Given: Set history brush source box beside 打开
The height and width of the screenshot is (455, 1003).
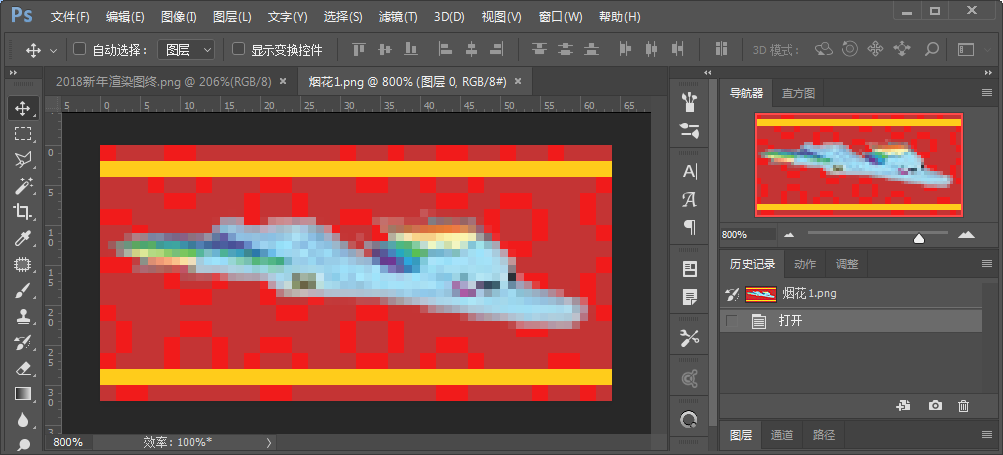Looking at the screenshot, I should coord(732,321).
